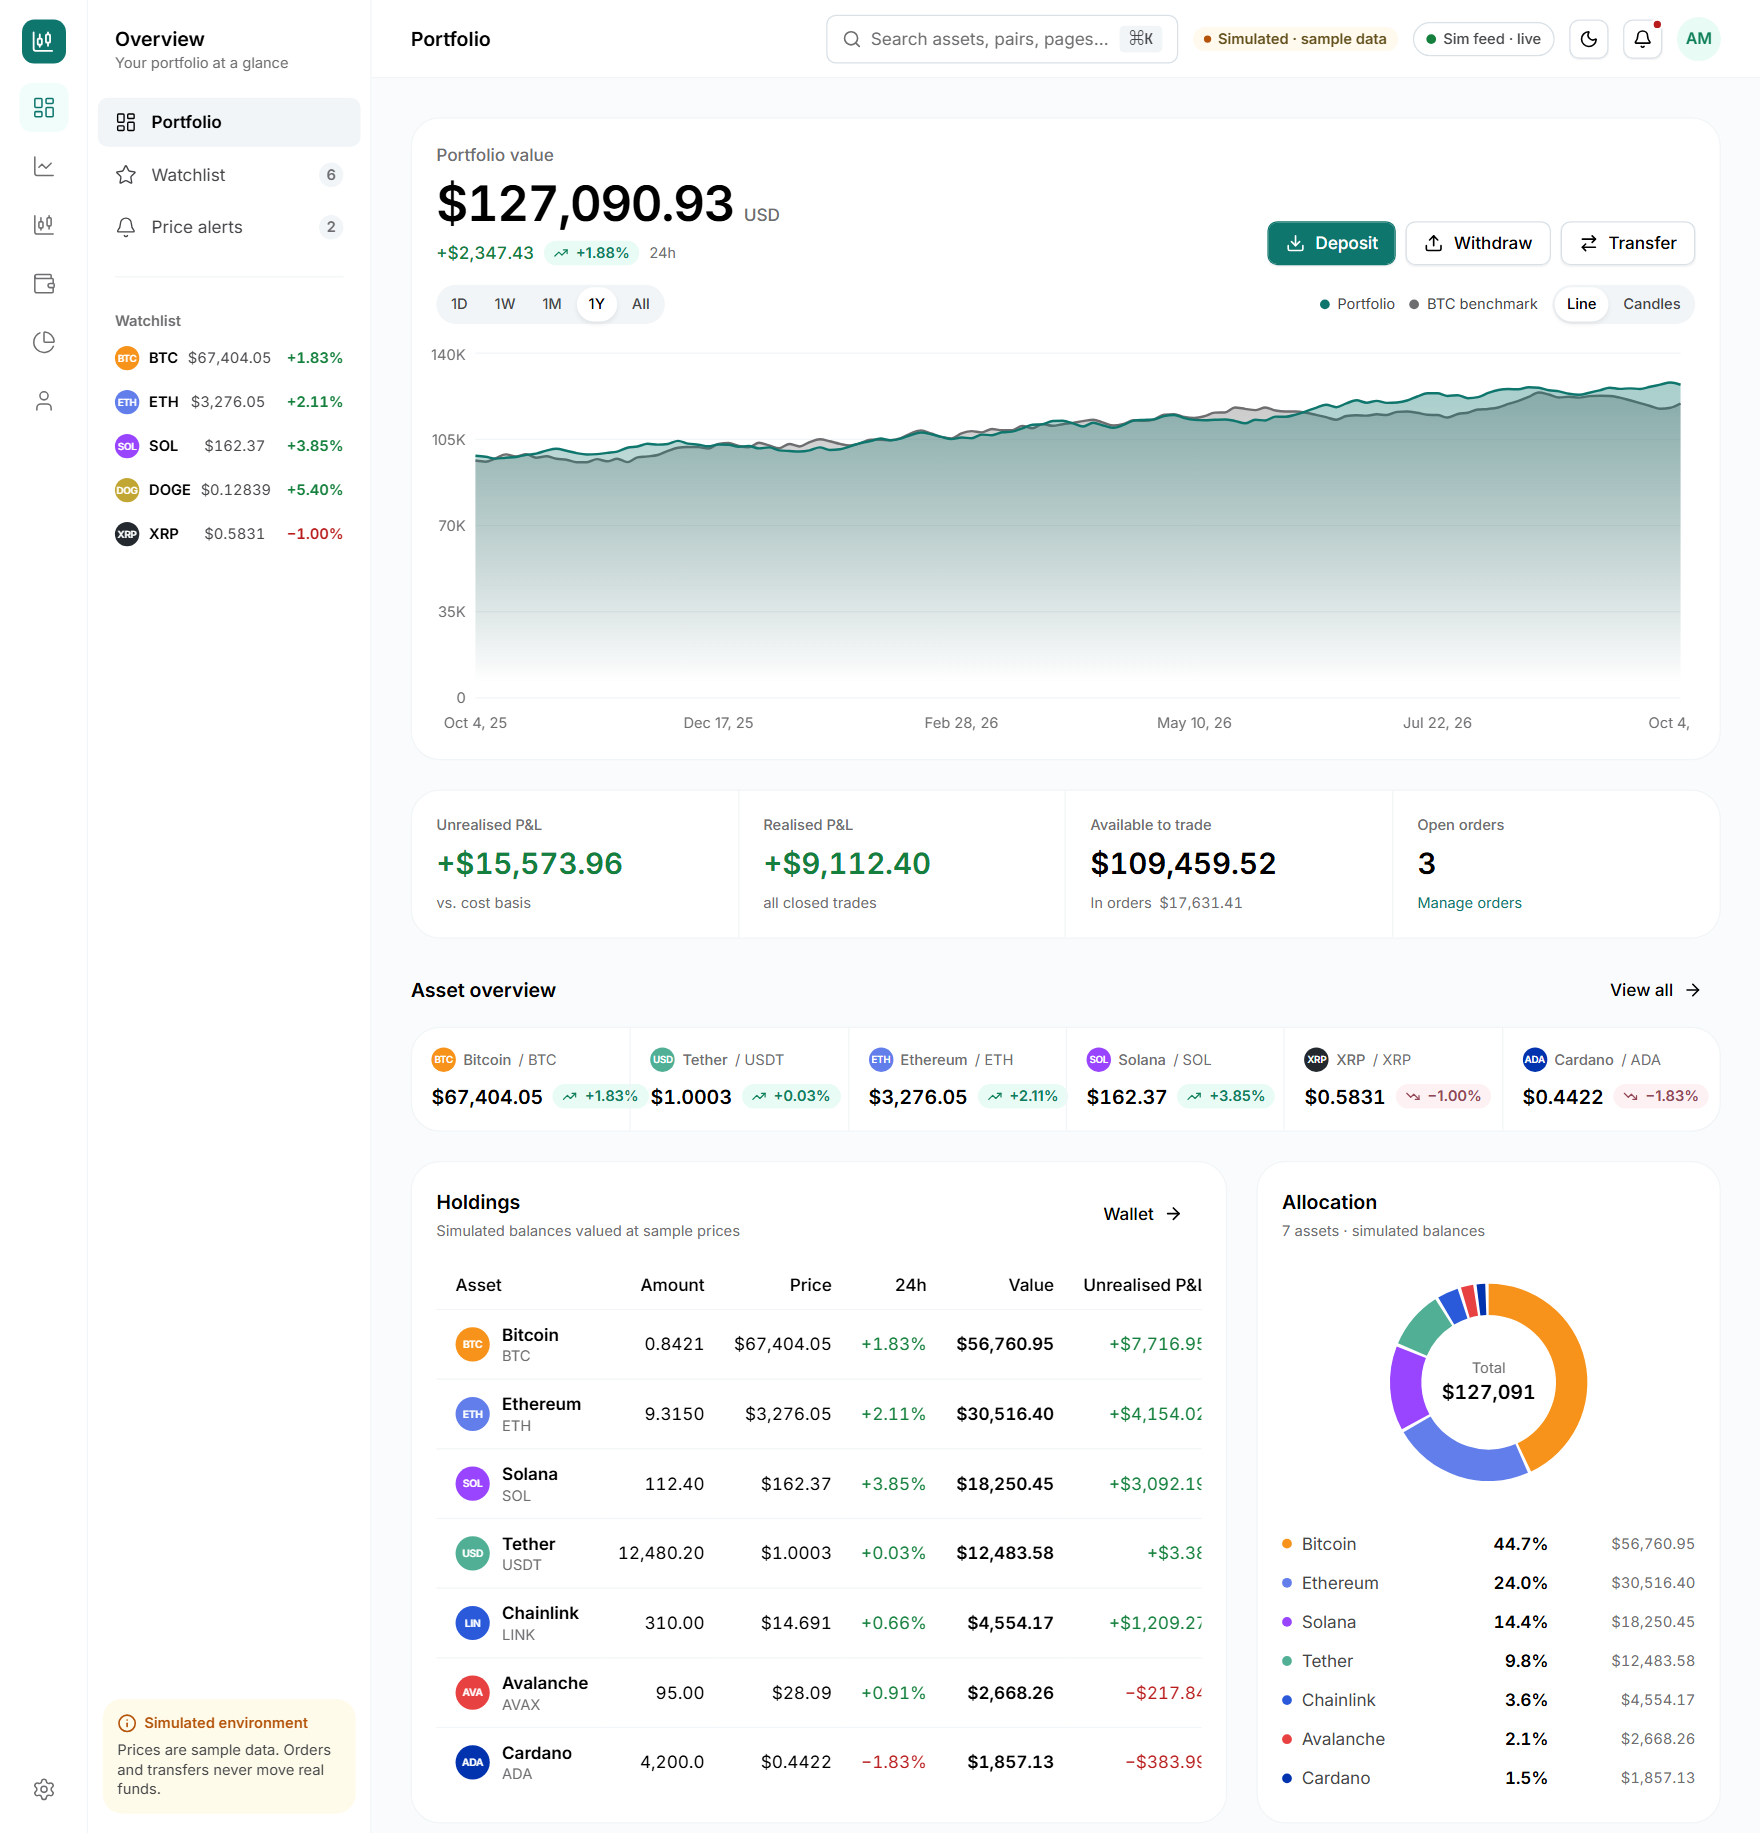
Task: Click the Deposit button
Action: pyautogui.click(x=1331, y=243)
